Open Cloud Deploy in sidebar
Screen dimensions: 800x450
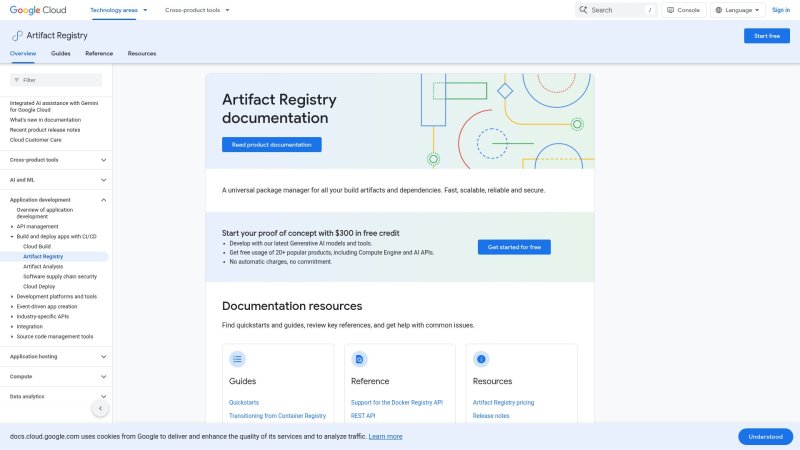39,287
